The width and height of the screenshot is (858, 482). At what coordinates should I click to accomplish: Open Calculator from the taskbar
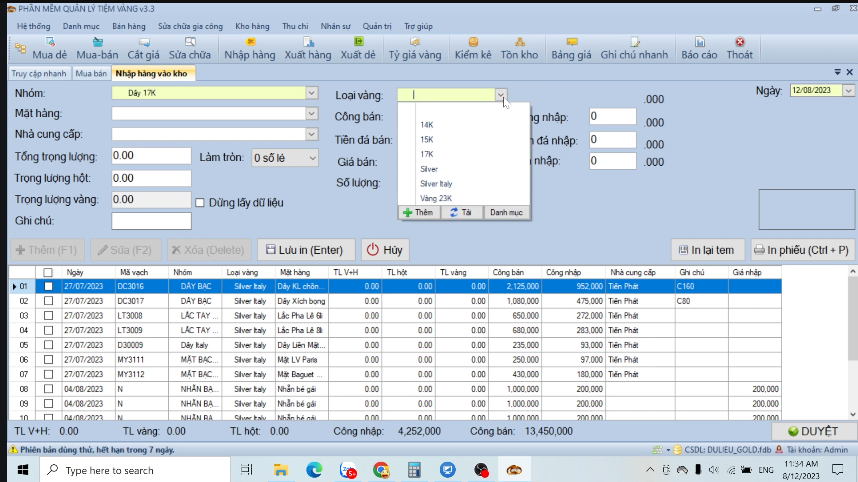coord(414,469)
